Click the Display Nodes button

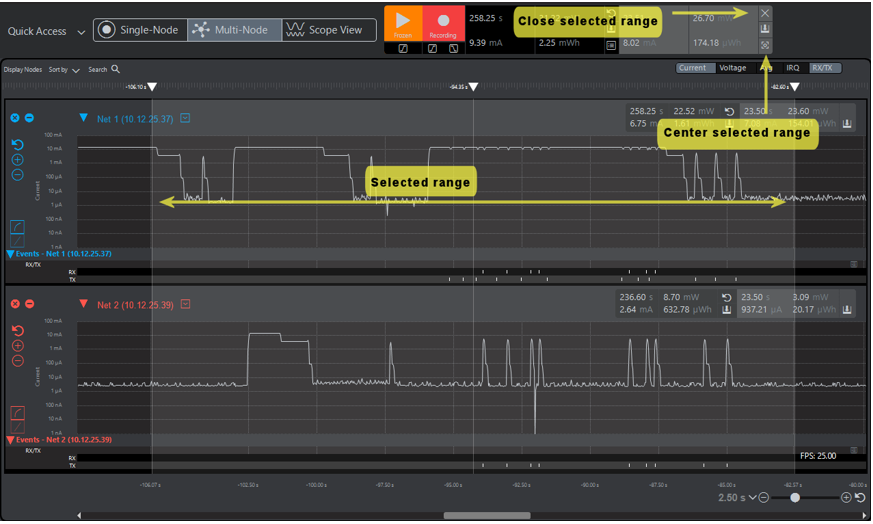point(23,70)
